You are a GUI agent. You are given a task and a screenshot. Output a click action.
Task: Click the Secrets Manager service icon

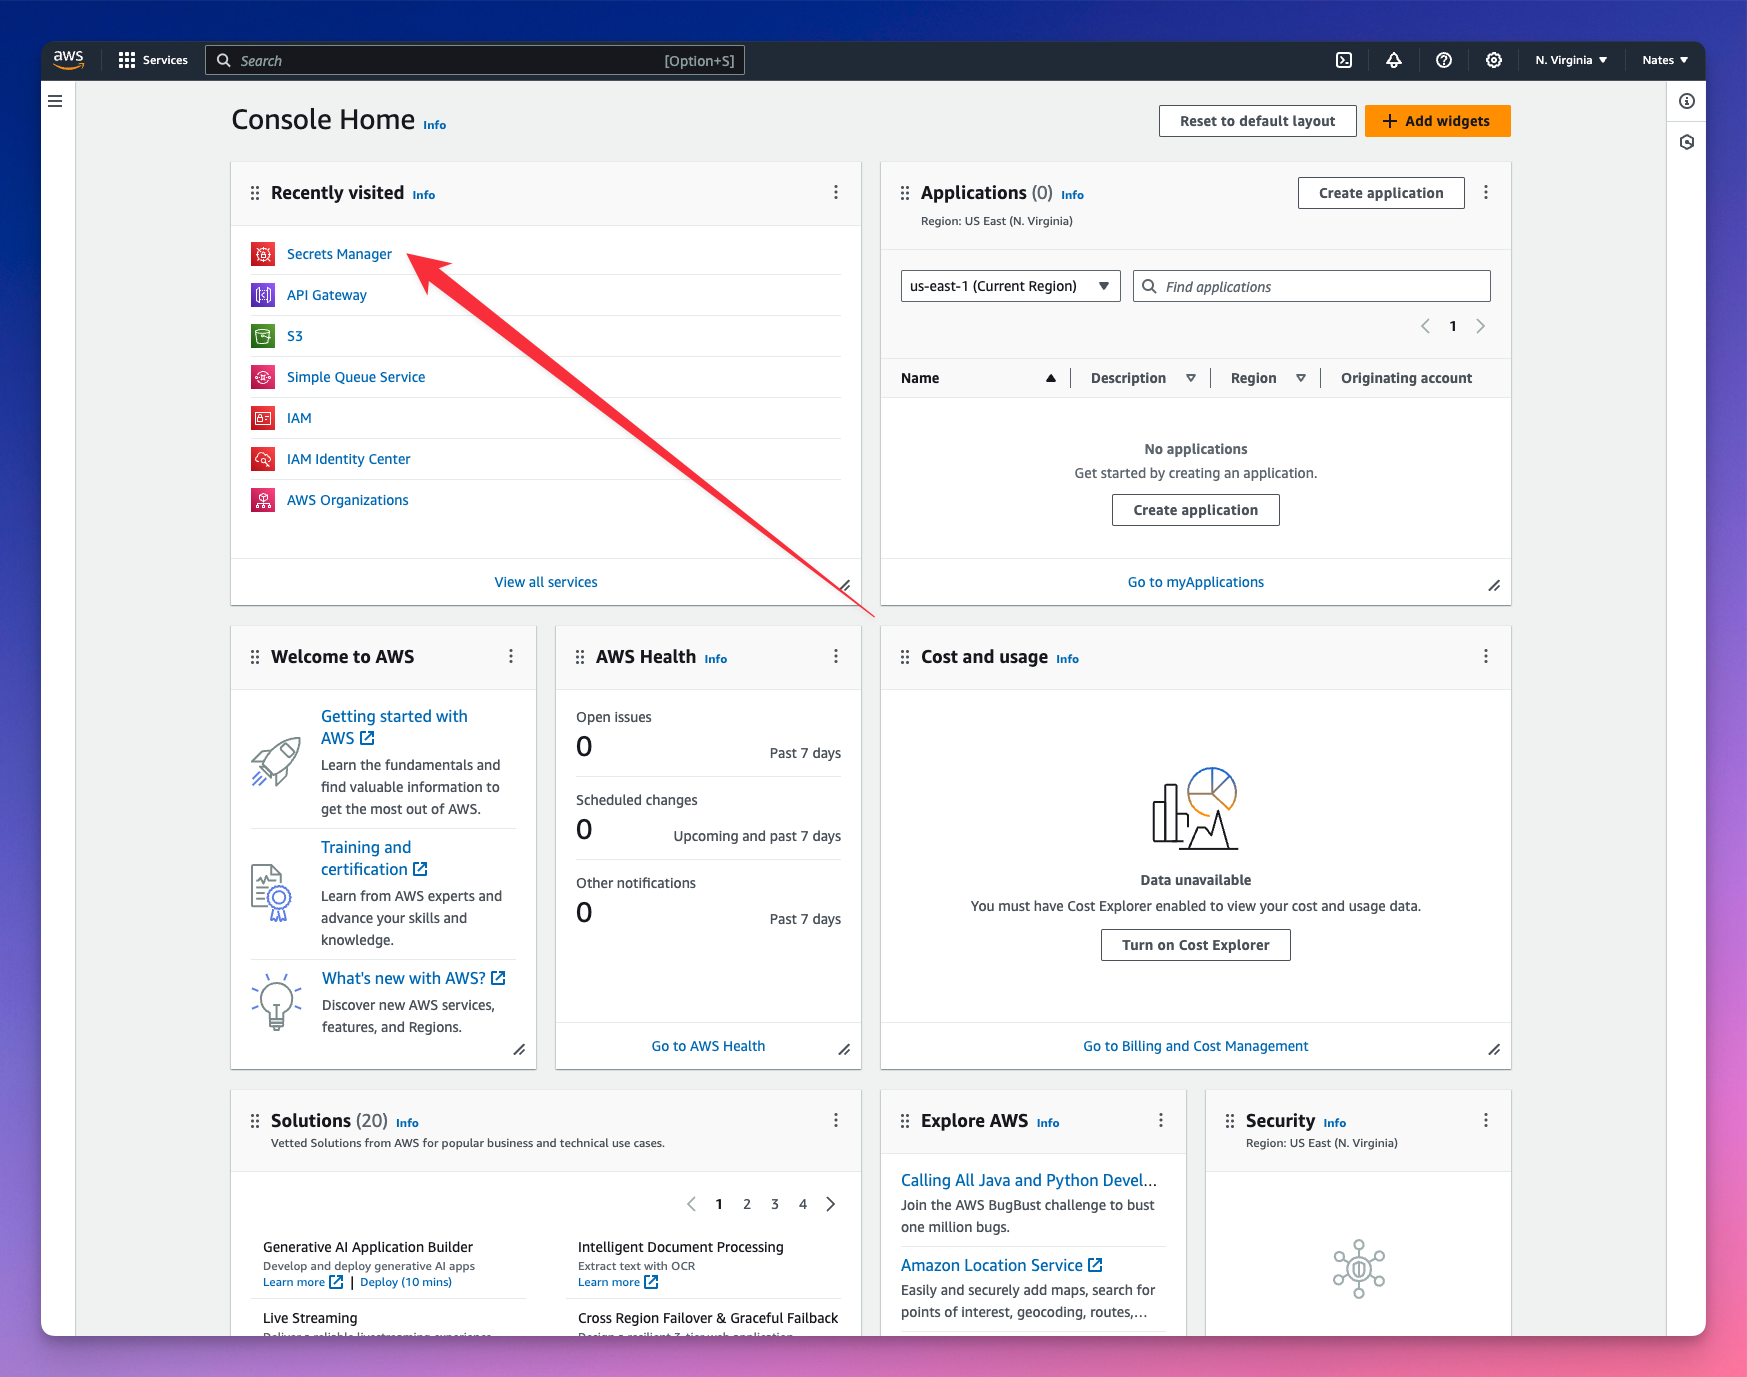click(263, 254)
